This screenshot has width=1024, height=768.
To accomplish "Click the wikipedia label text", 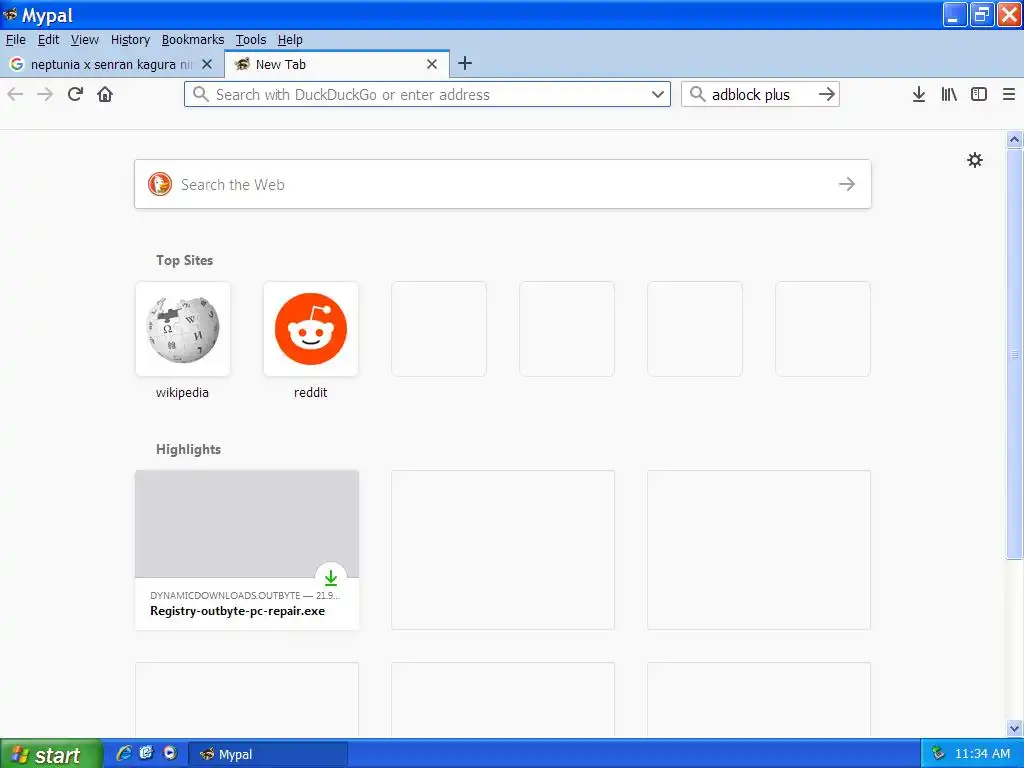I will coord(182,392).
